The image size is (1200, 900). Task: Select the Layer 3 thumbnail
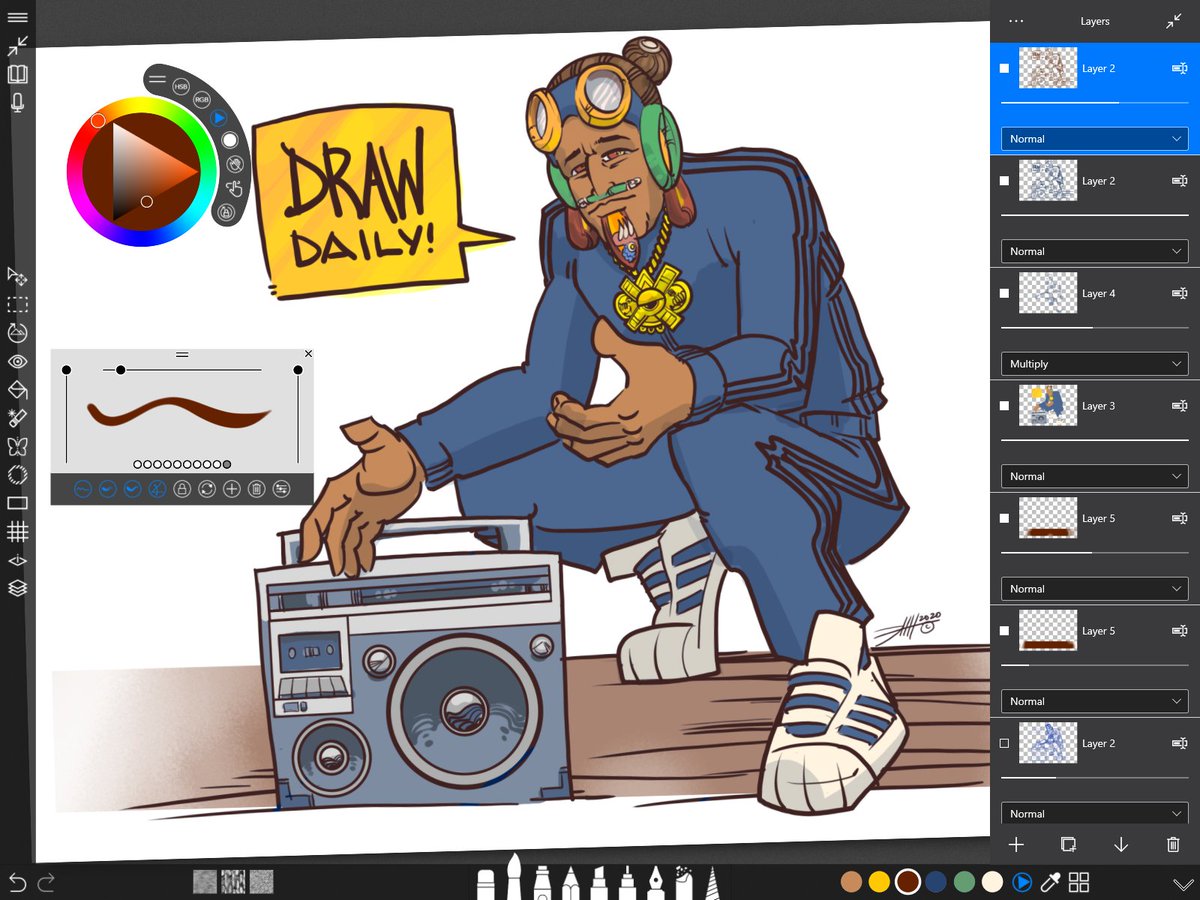(1048, 406)
